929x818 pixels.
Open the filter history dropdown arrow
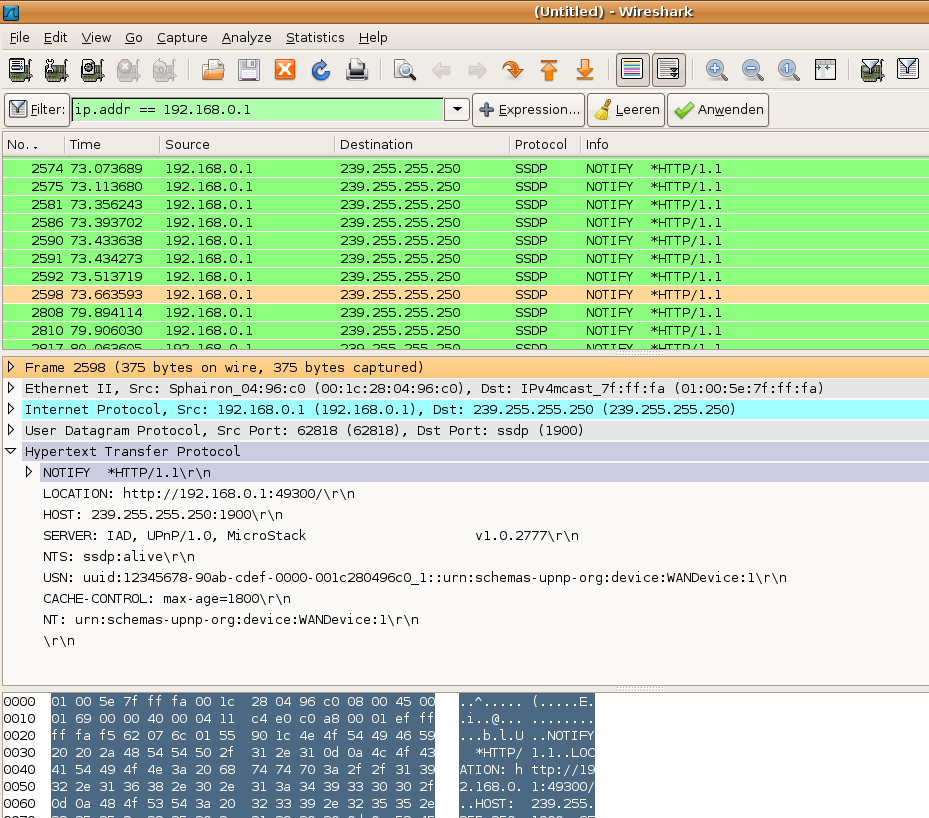click(x=457, y=110)
